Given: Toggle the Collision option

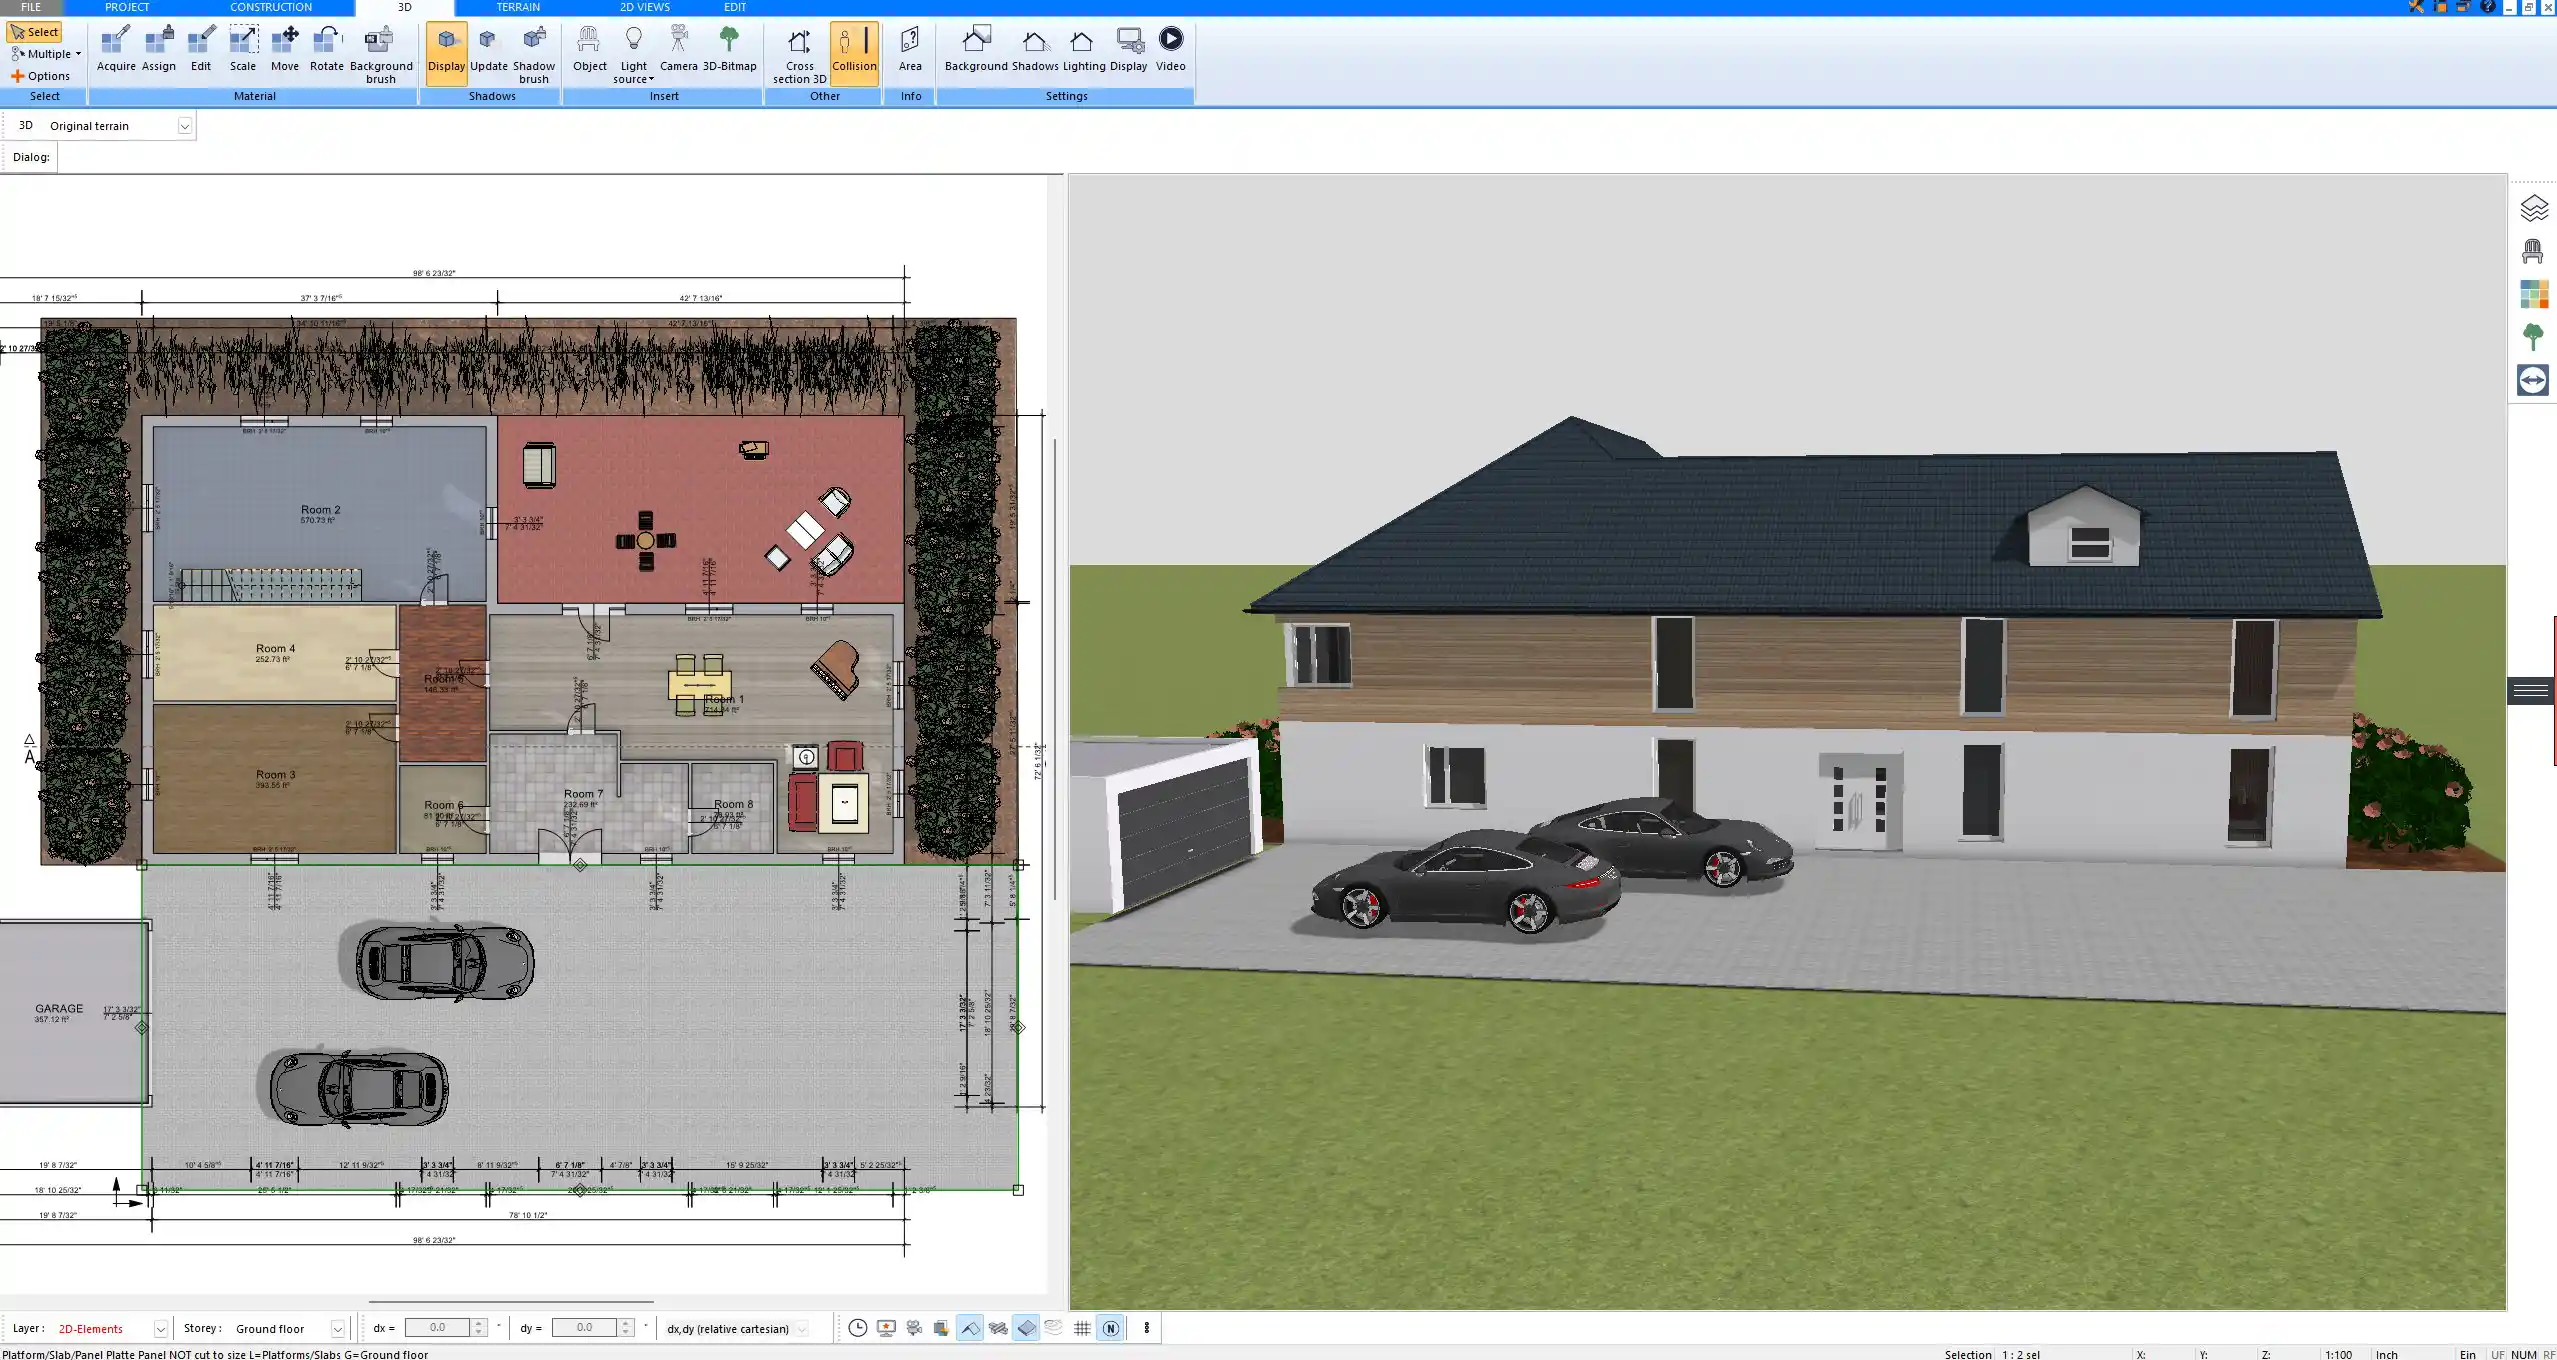Looking at the screenshot, I should coord(854,52).
